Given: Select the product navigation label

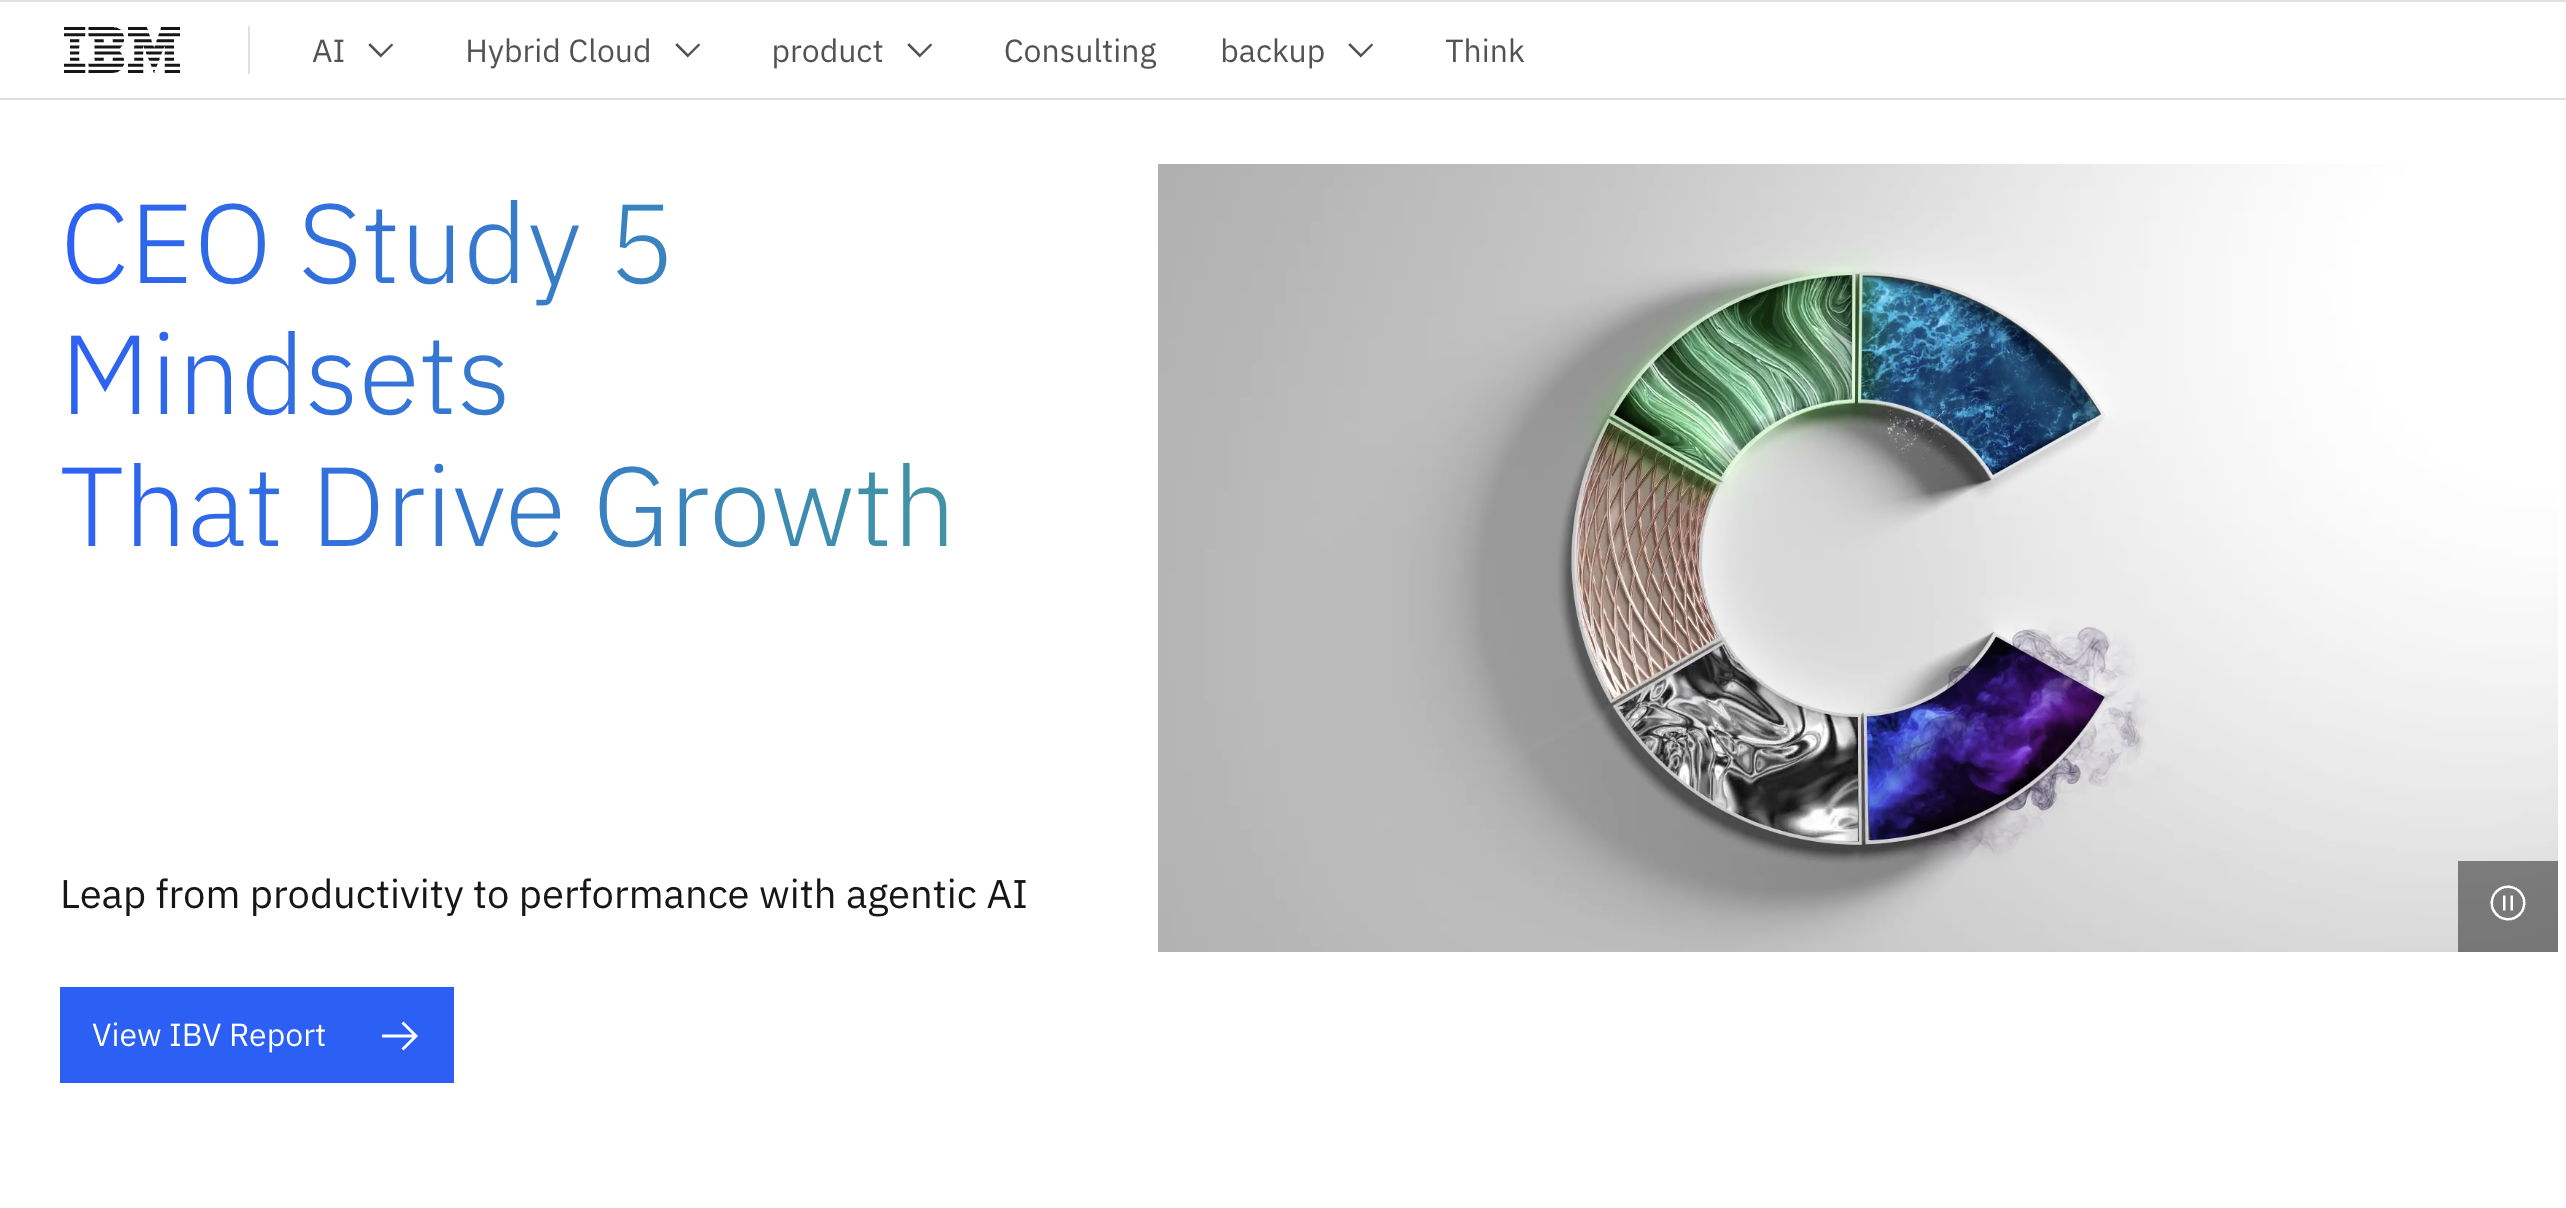Looking at the screenshot, I should [828, 50].
